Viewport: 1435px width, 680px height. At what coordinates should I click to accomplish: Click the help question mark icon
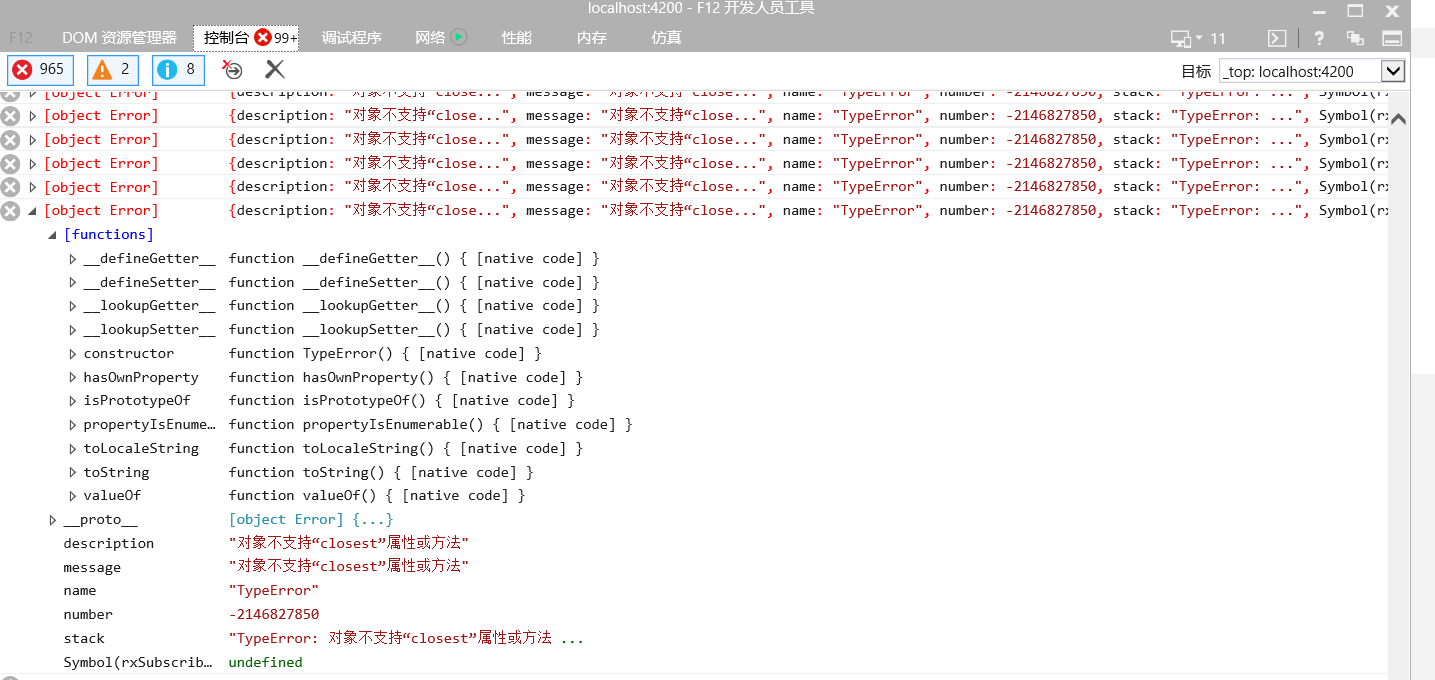(x=1318, y=37)
